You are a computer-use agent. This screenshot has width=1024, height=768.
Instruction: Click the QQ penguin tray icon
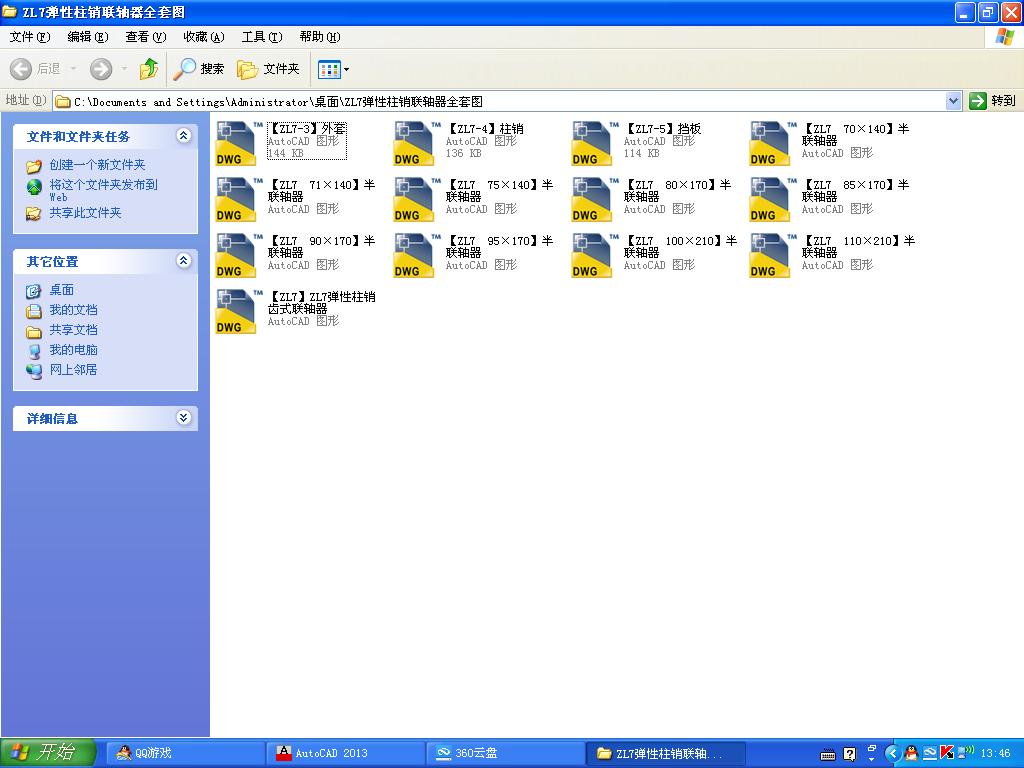(911, 754)
